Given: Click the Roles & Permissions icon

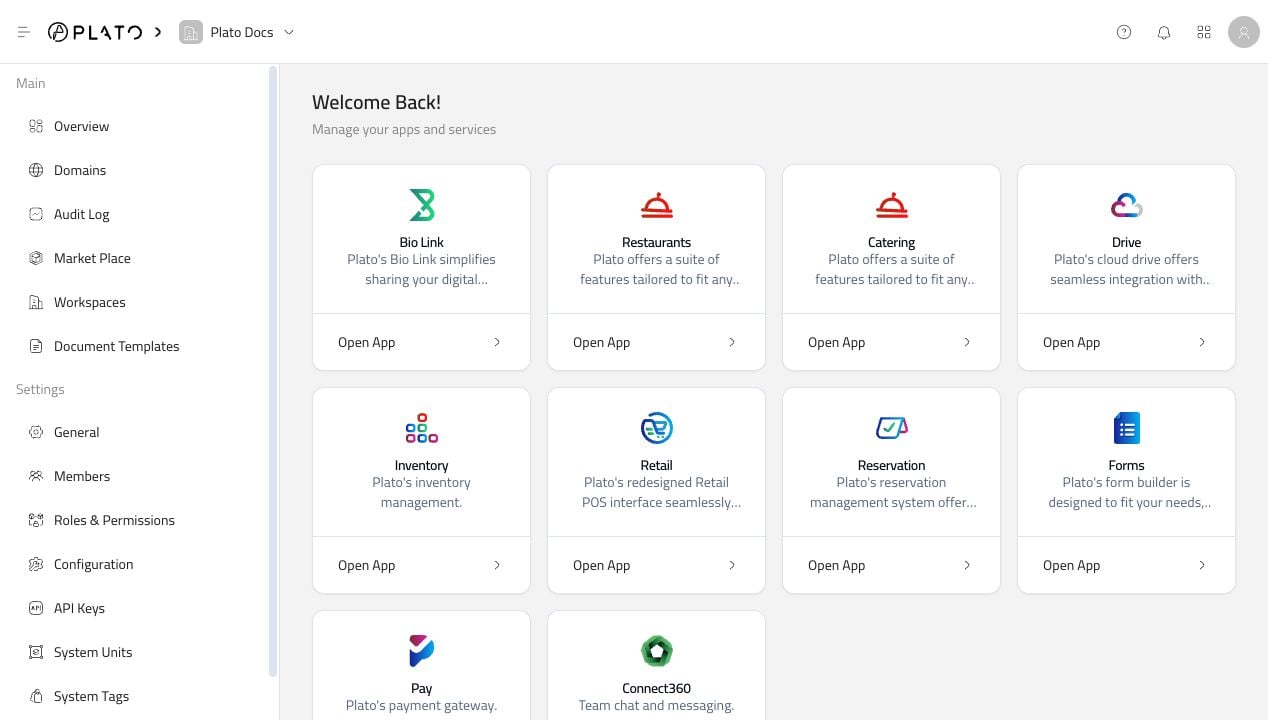Looking at the screenshot, I should (36, 520).
